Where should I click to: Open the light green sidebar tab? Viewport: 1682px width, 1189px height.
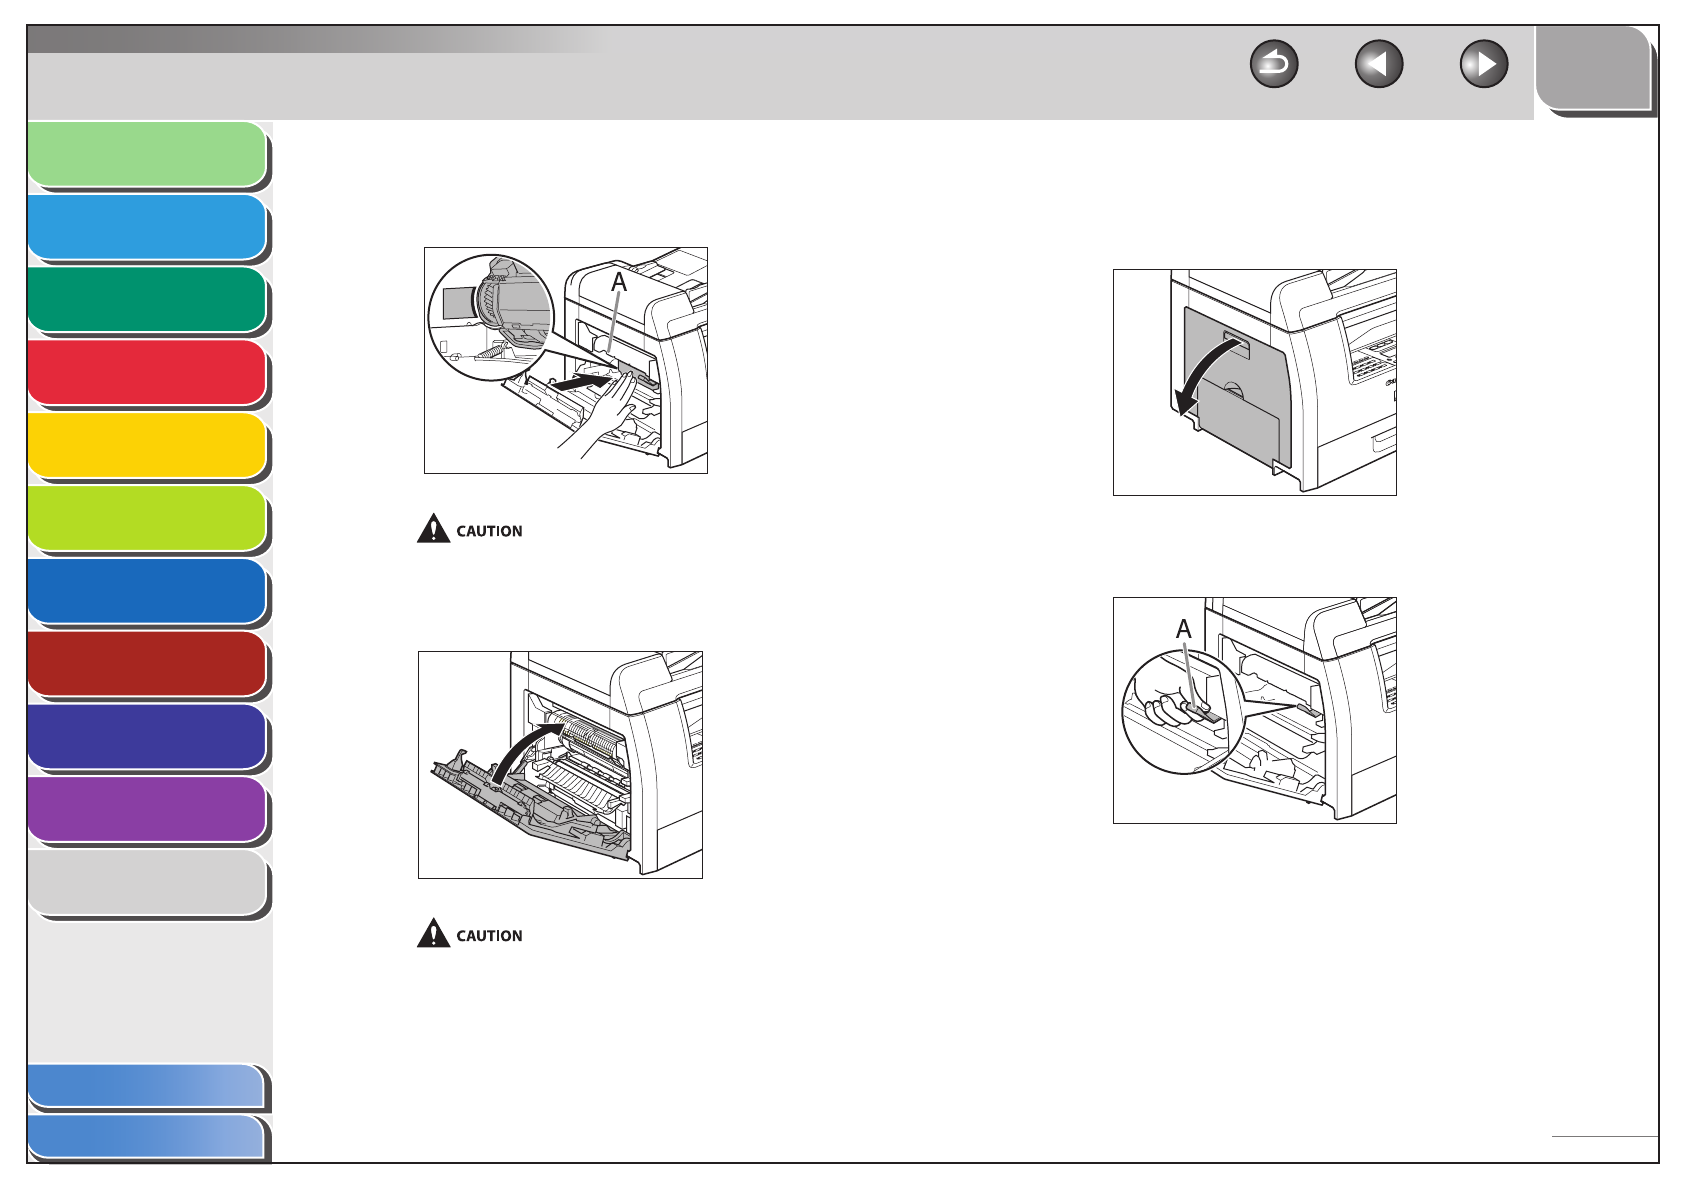(x=148, y=155)
